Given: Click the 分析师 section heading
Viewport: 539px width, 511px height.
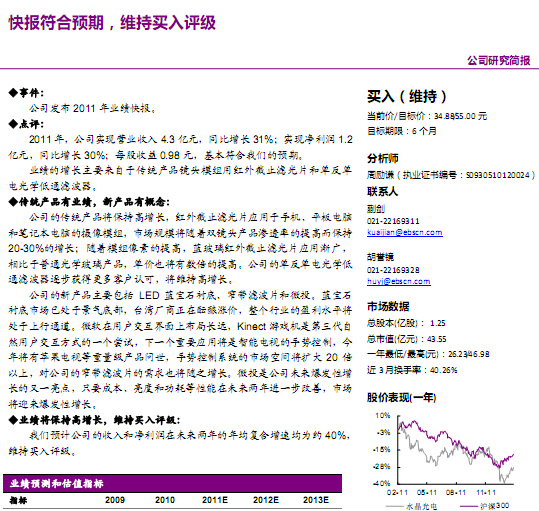Looking at the screenshot, I should pyautogui.click(x=383, y=158).
